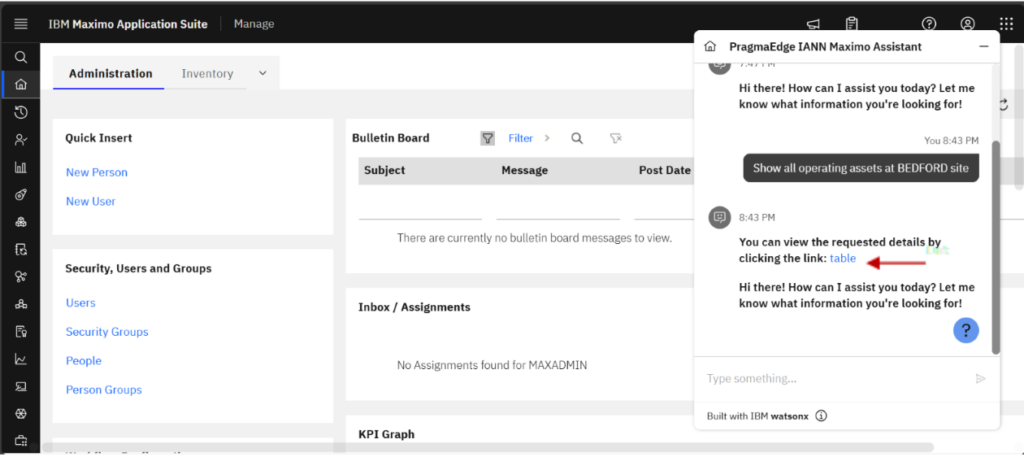Open the Security Groups link
The height and width of the screenshot is (457, 1024).
click(107, 332)
